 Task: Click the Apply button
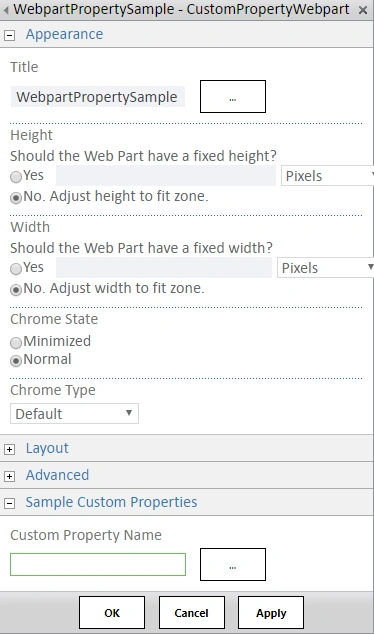coord(271,613)
